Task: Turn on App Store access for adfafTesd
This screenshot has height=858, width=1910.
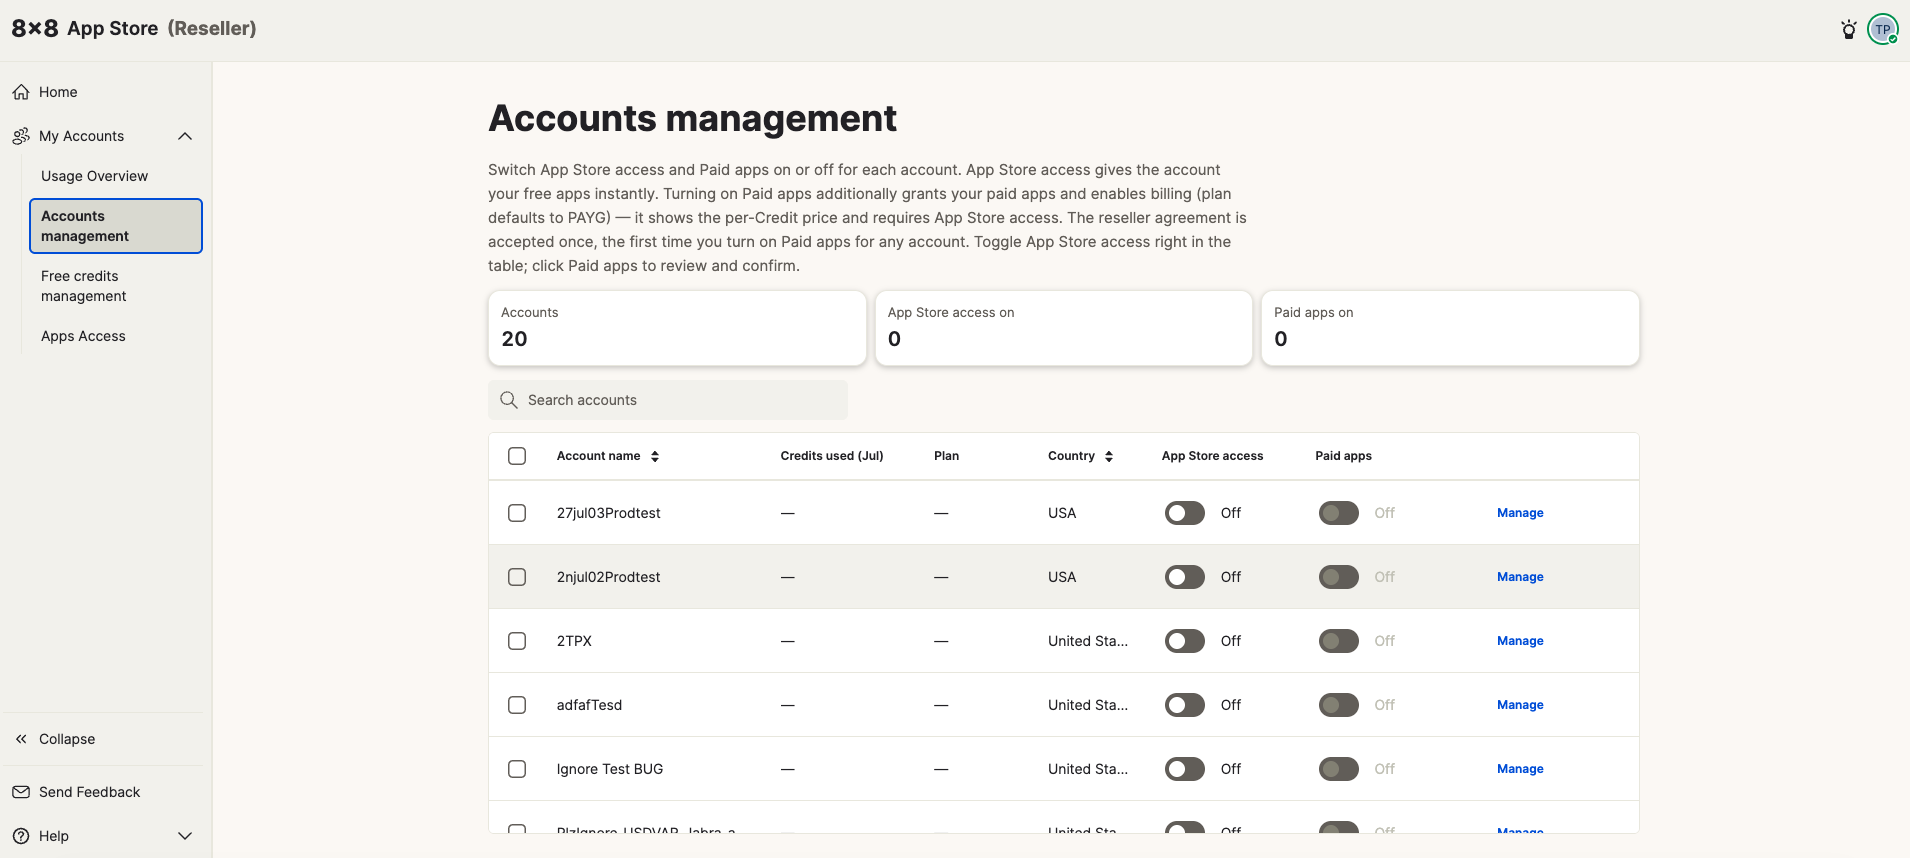Action: pos(1185,705)
